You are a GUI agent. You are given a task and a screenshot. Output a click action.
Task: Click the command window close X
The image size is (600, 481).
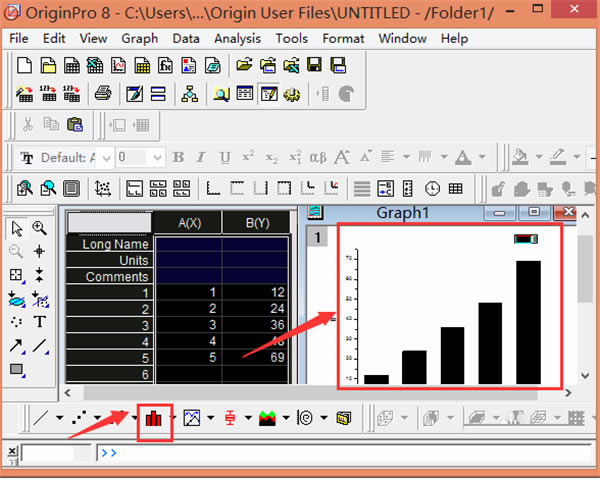pos(12,451)
